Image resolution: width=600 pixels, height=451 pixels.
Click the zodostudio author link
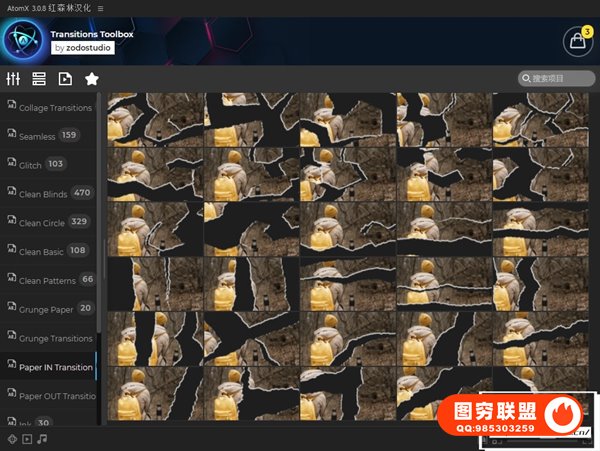82,47
